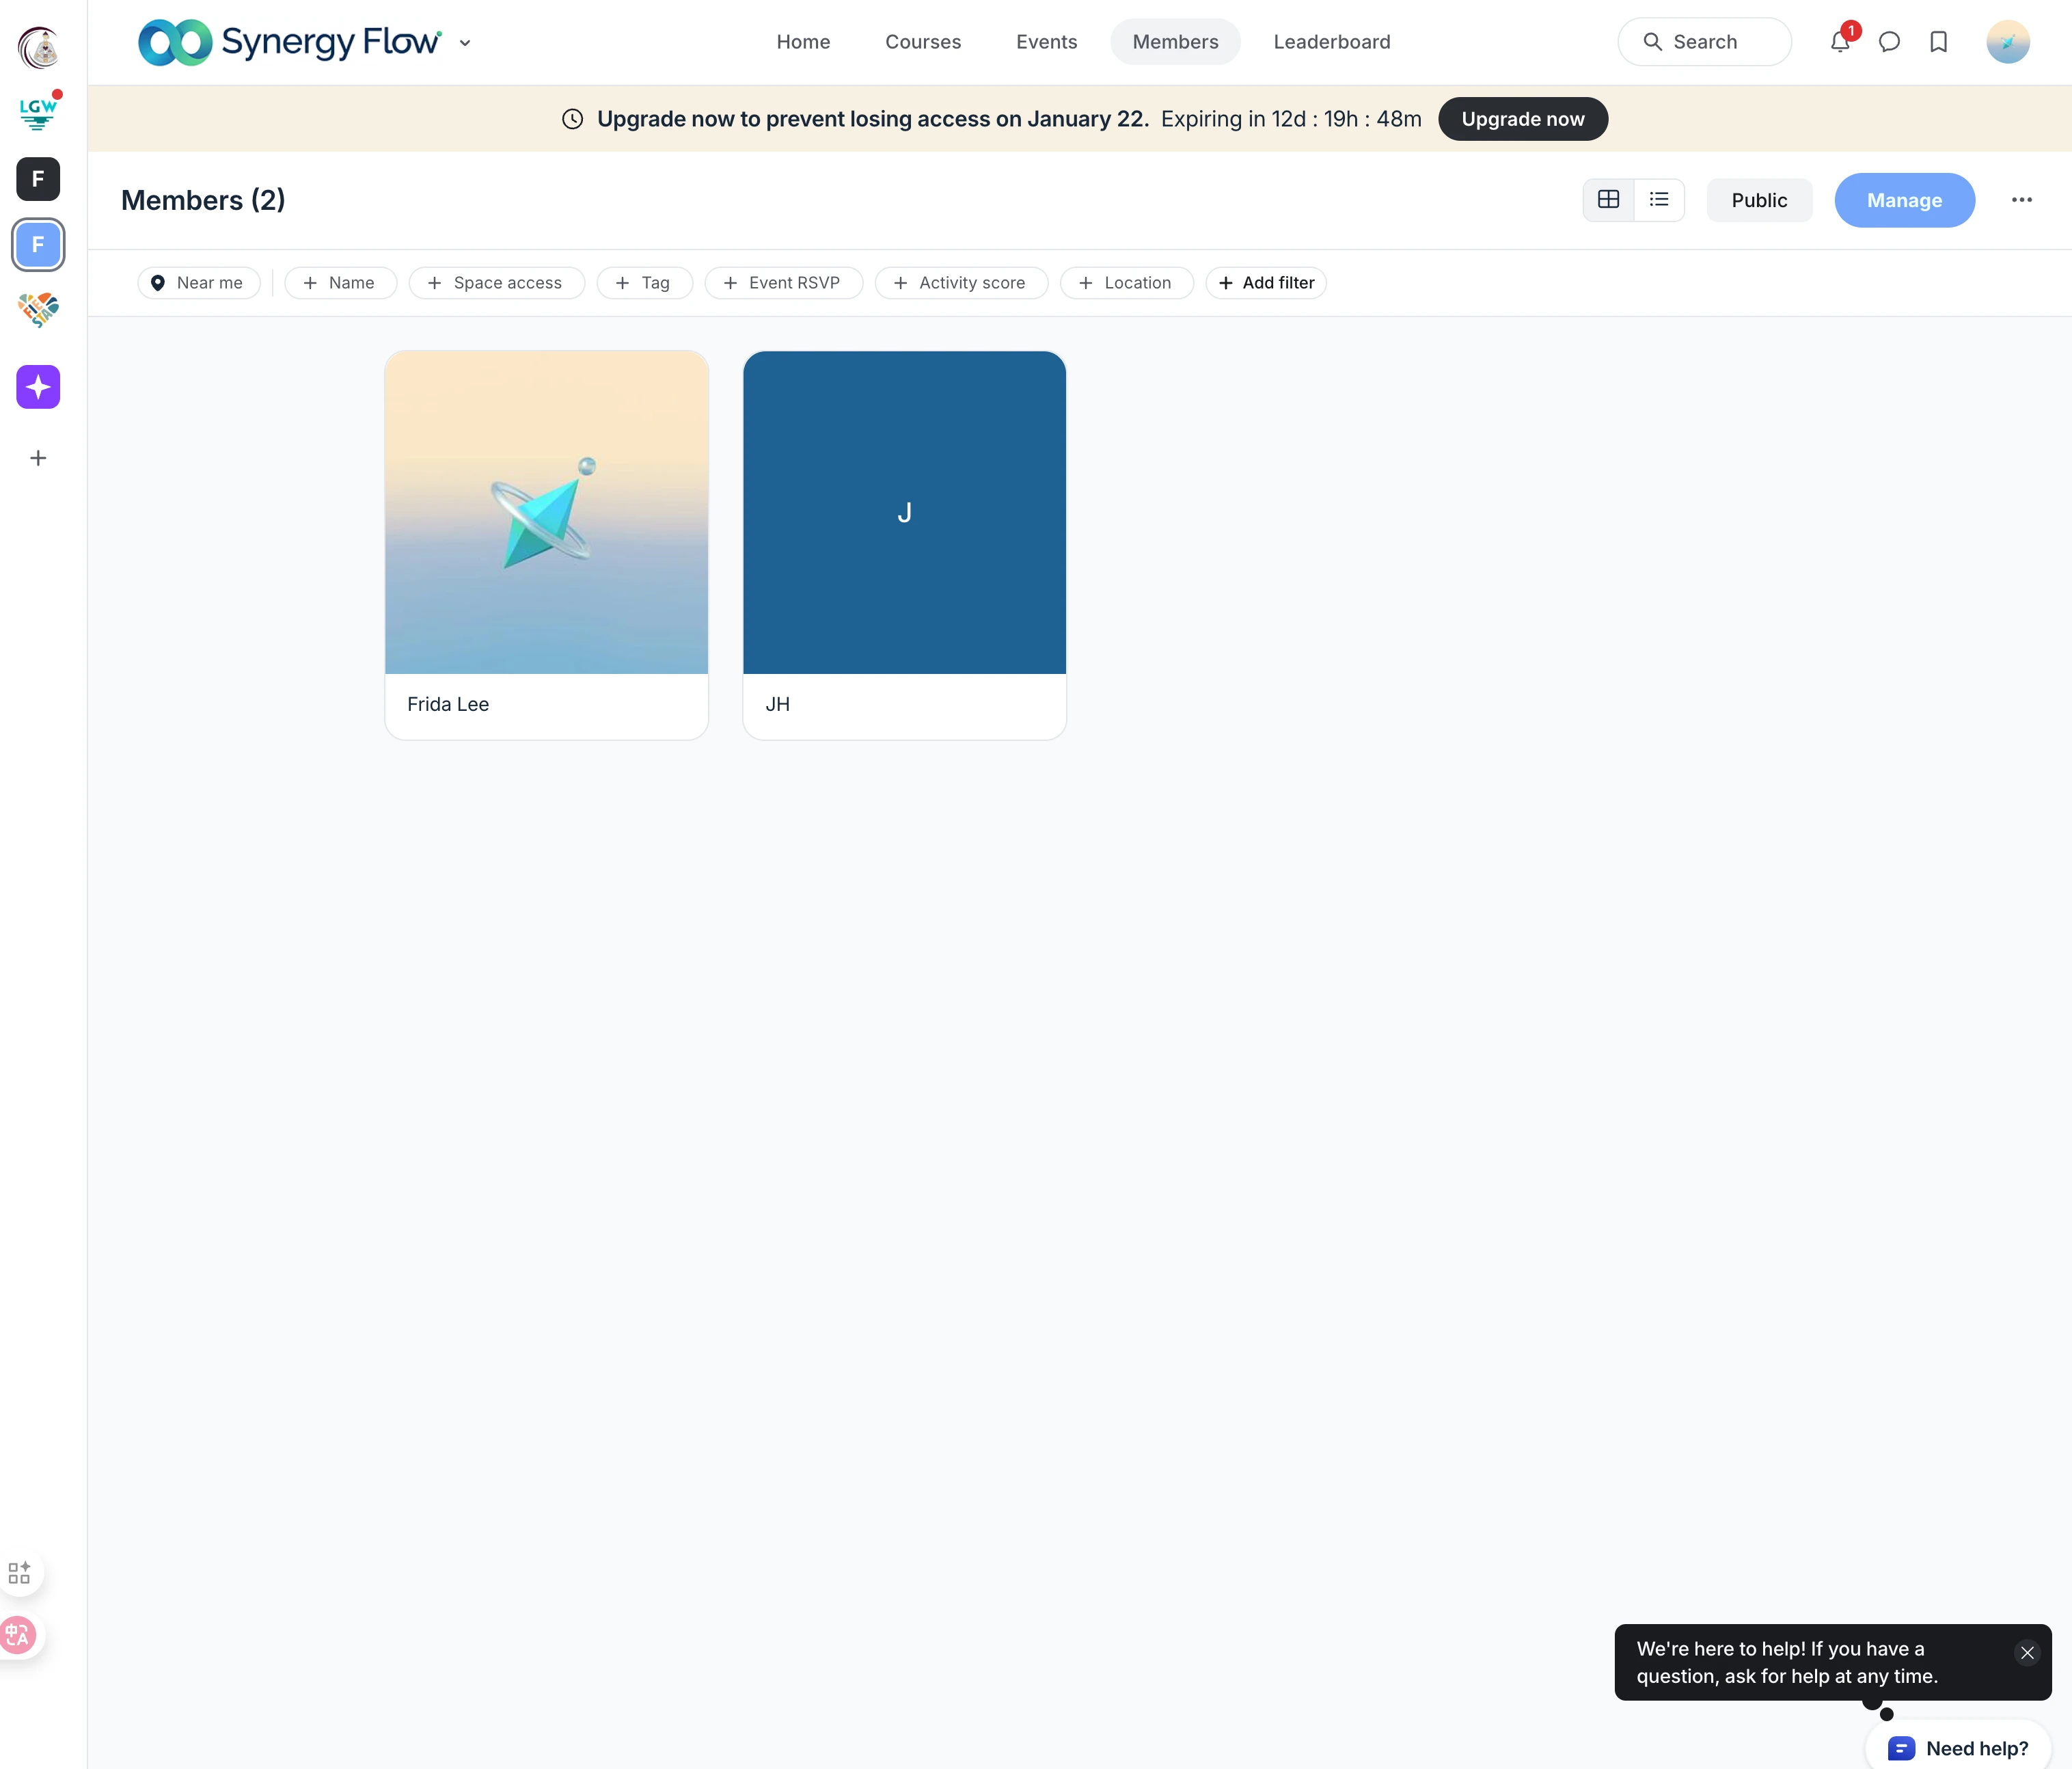Open direct messages chat icon
Viewport: 2072px width, 1769px height.
[x=1889, y=42]
